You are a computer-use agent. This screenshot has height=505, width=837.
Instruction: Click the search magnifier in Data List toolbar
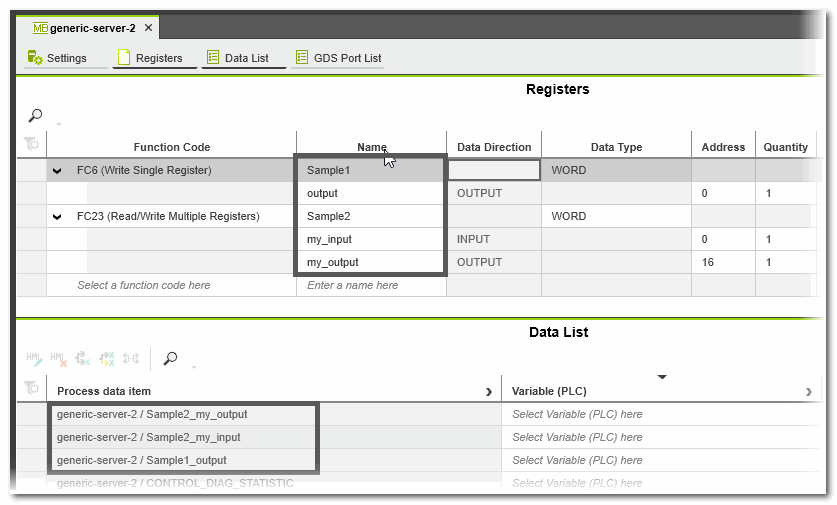pos(171,358)
